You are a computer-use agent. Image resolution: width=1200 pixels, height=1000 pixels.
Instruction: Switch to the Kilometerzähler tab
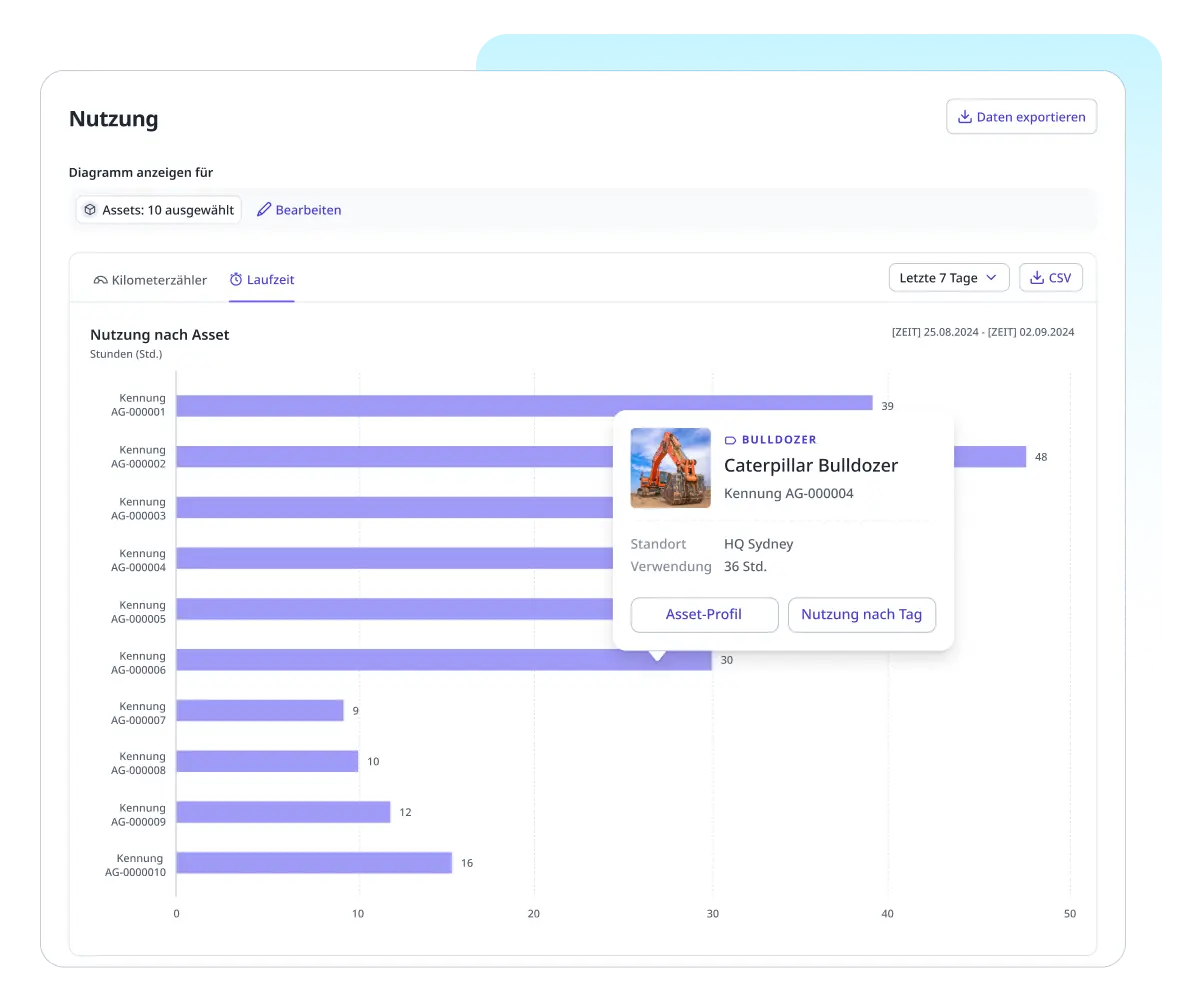tap(150, 280)
